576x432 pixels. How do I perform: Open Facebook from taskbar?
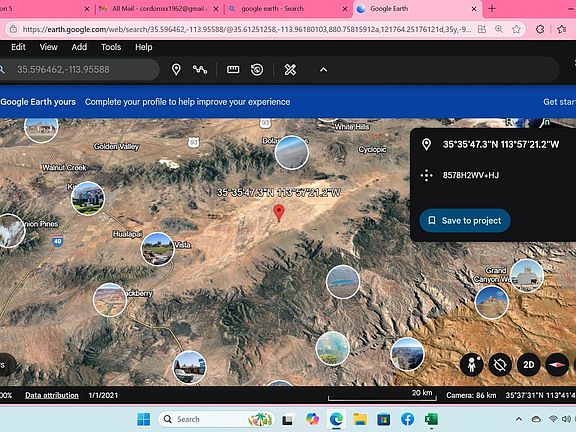pos(407,419)
